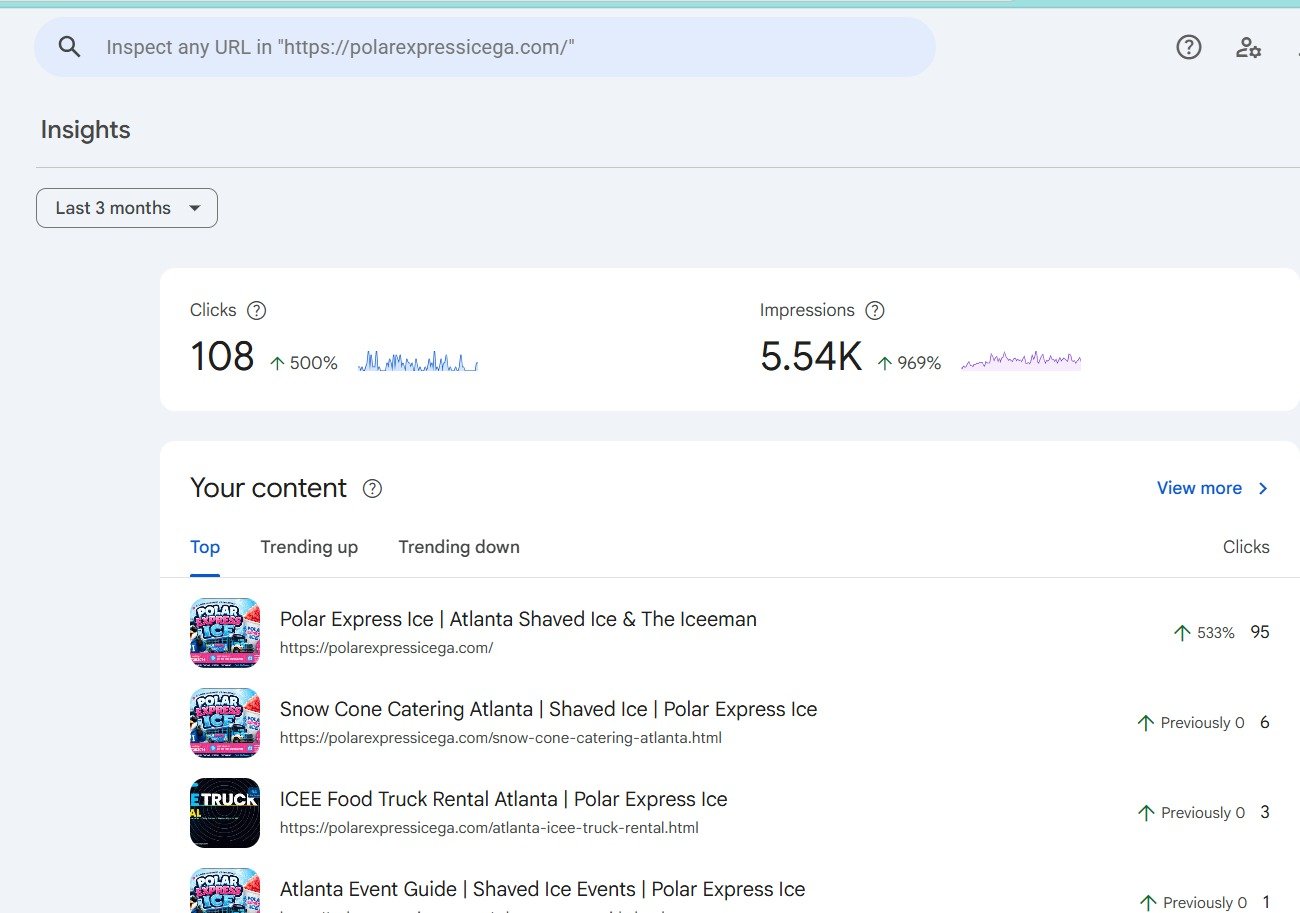Show help info for Impressions metric
This screenshot has height=913, width=1300.
[875, 310]
